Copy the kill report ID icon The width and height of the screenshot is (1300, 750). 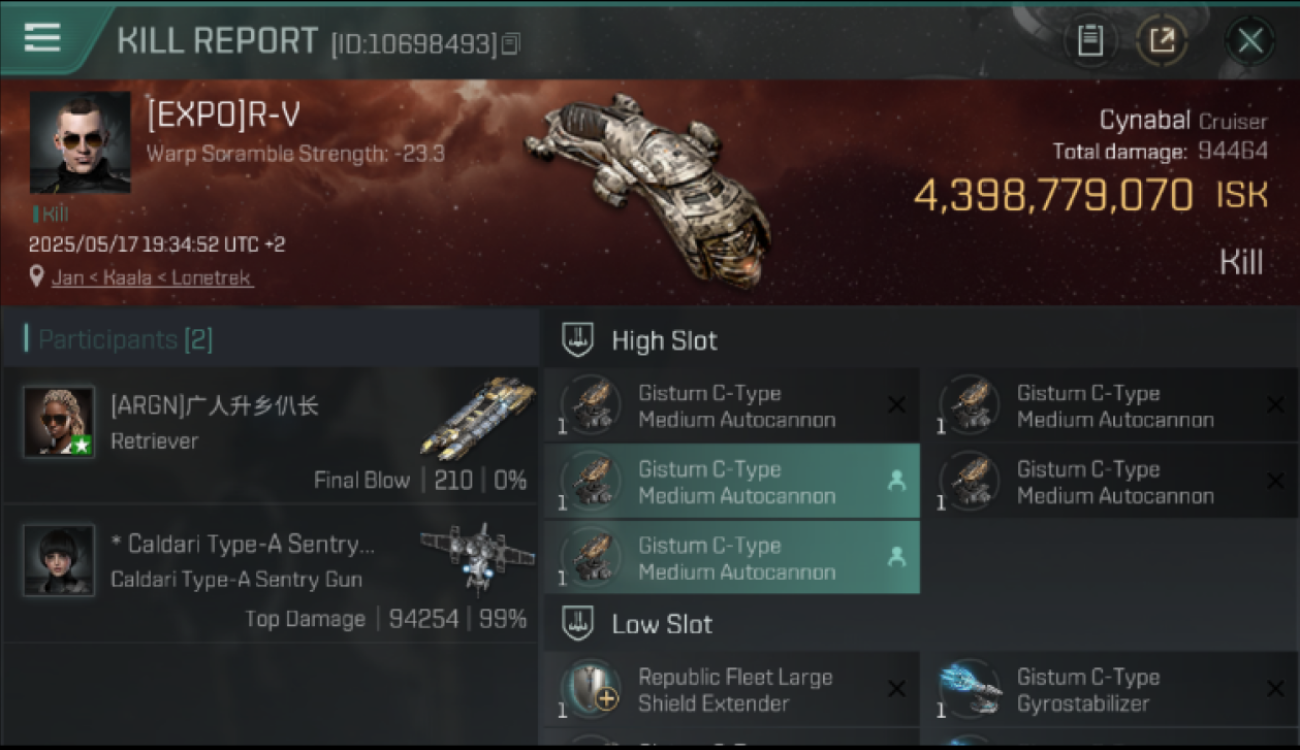coord(511,44)
